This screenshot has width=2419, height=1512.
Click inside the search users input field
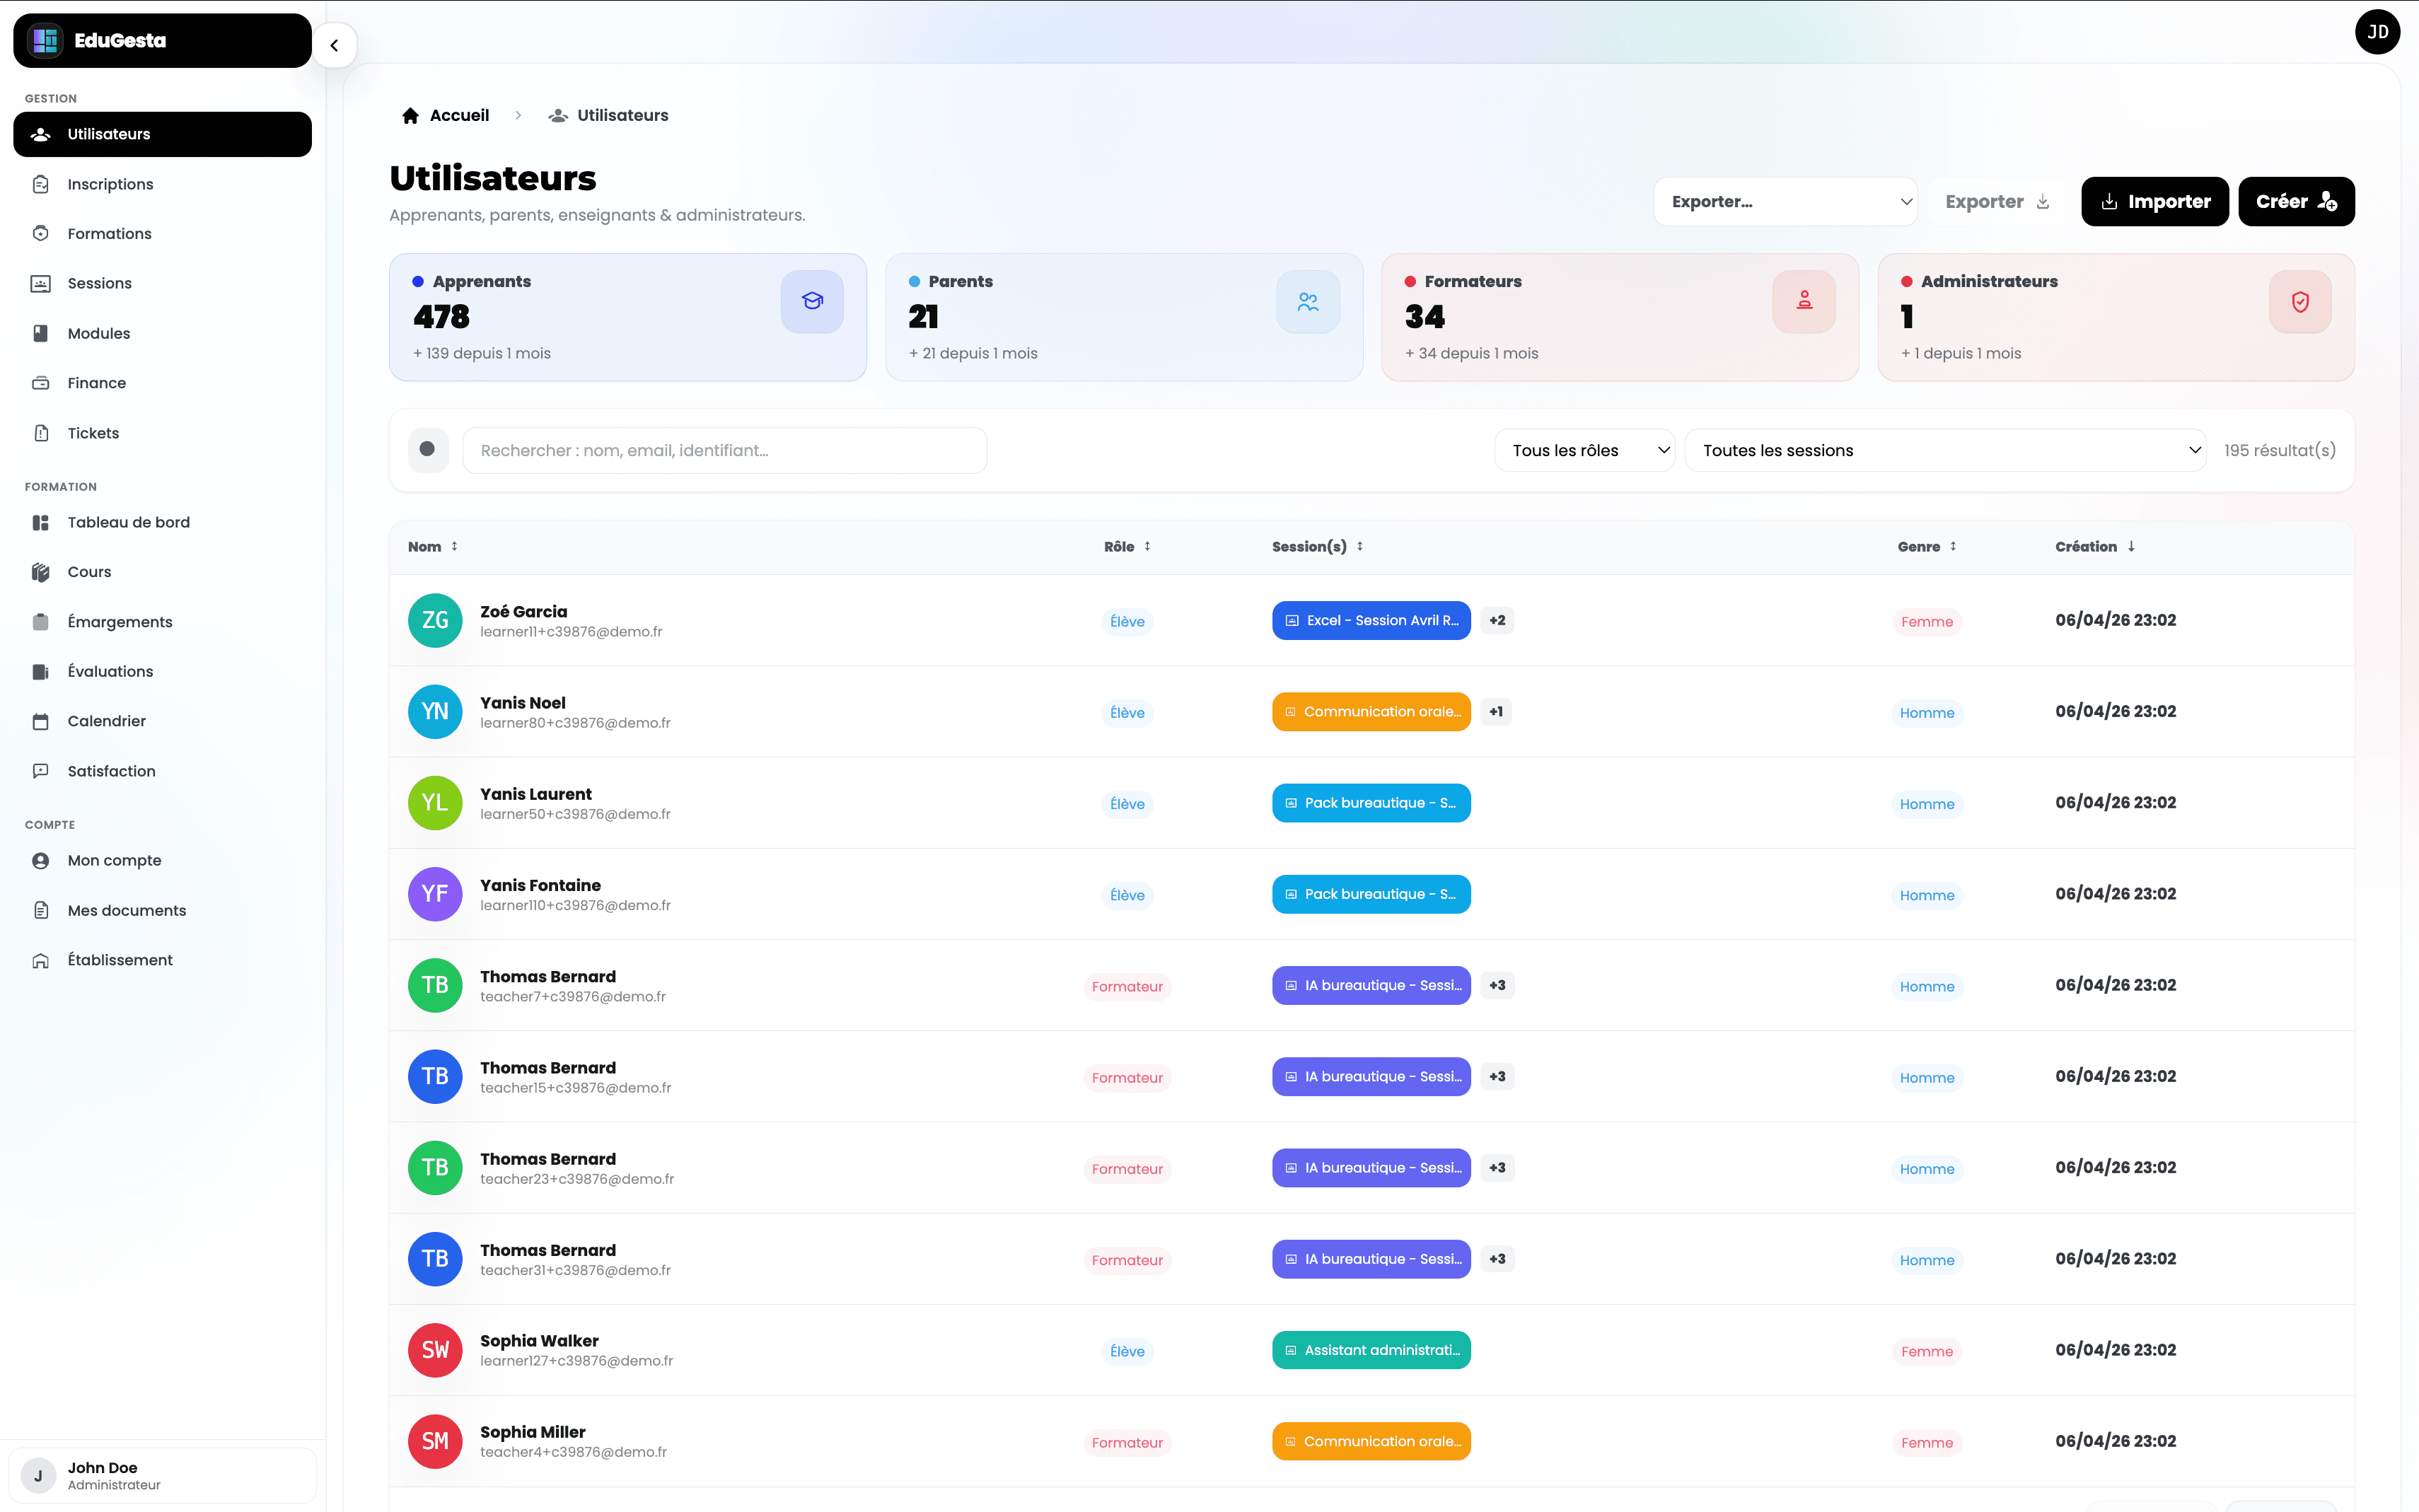pos(724,450)
